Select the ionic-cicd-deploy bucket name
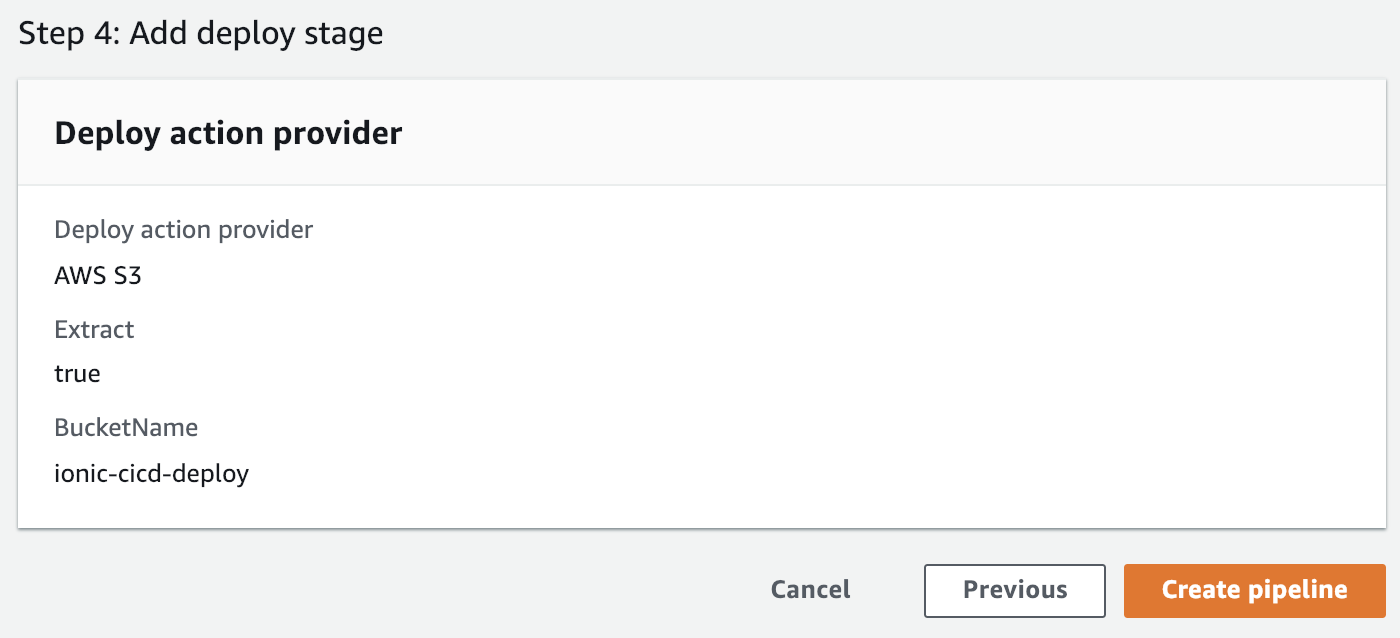The width and height of the screenshot is (1400, 638). click(x=151, y=473)
